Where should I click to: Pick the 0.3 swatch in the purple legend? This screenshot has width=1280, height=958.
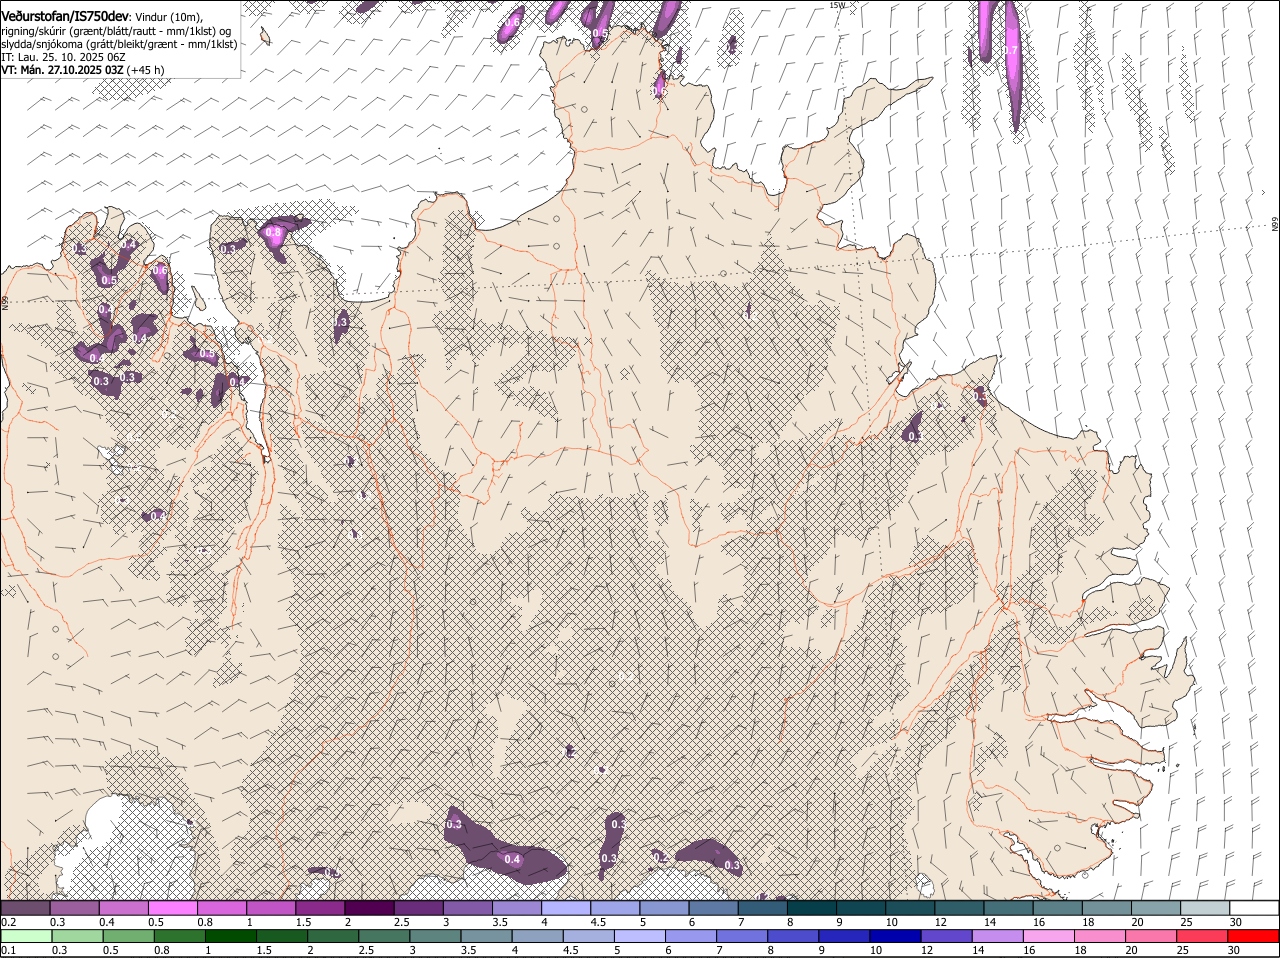click(x=74, y=908)
